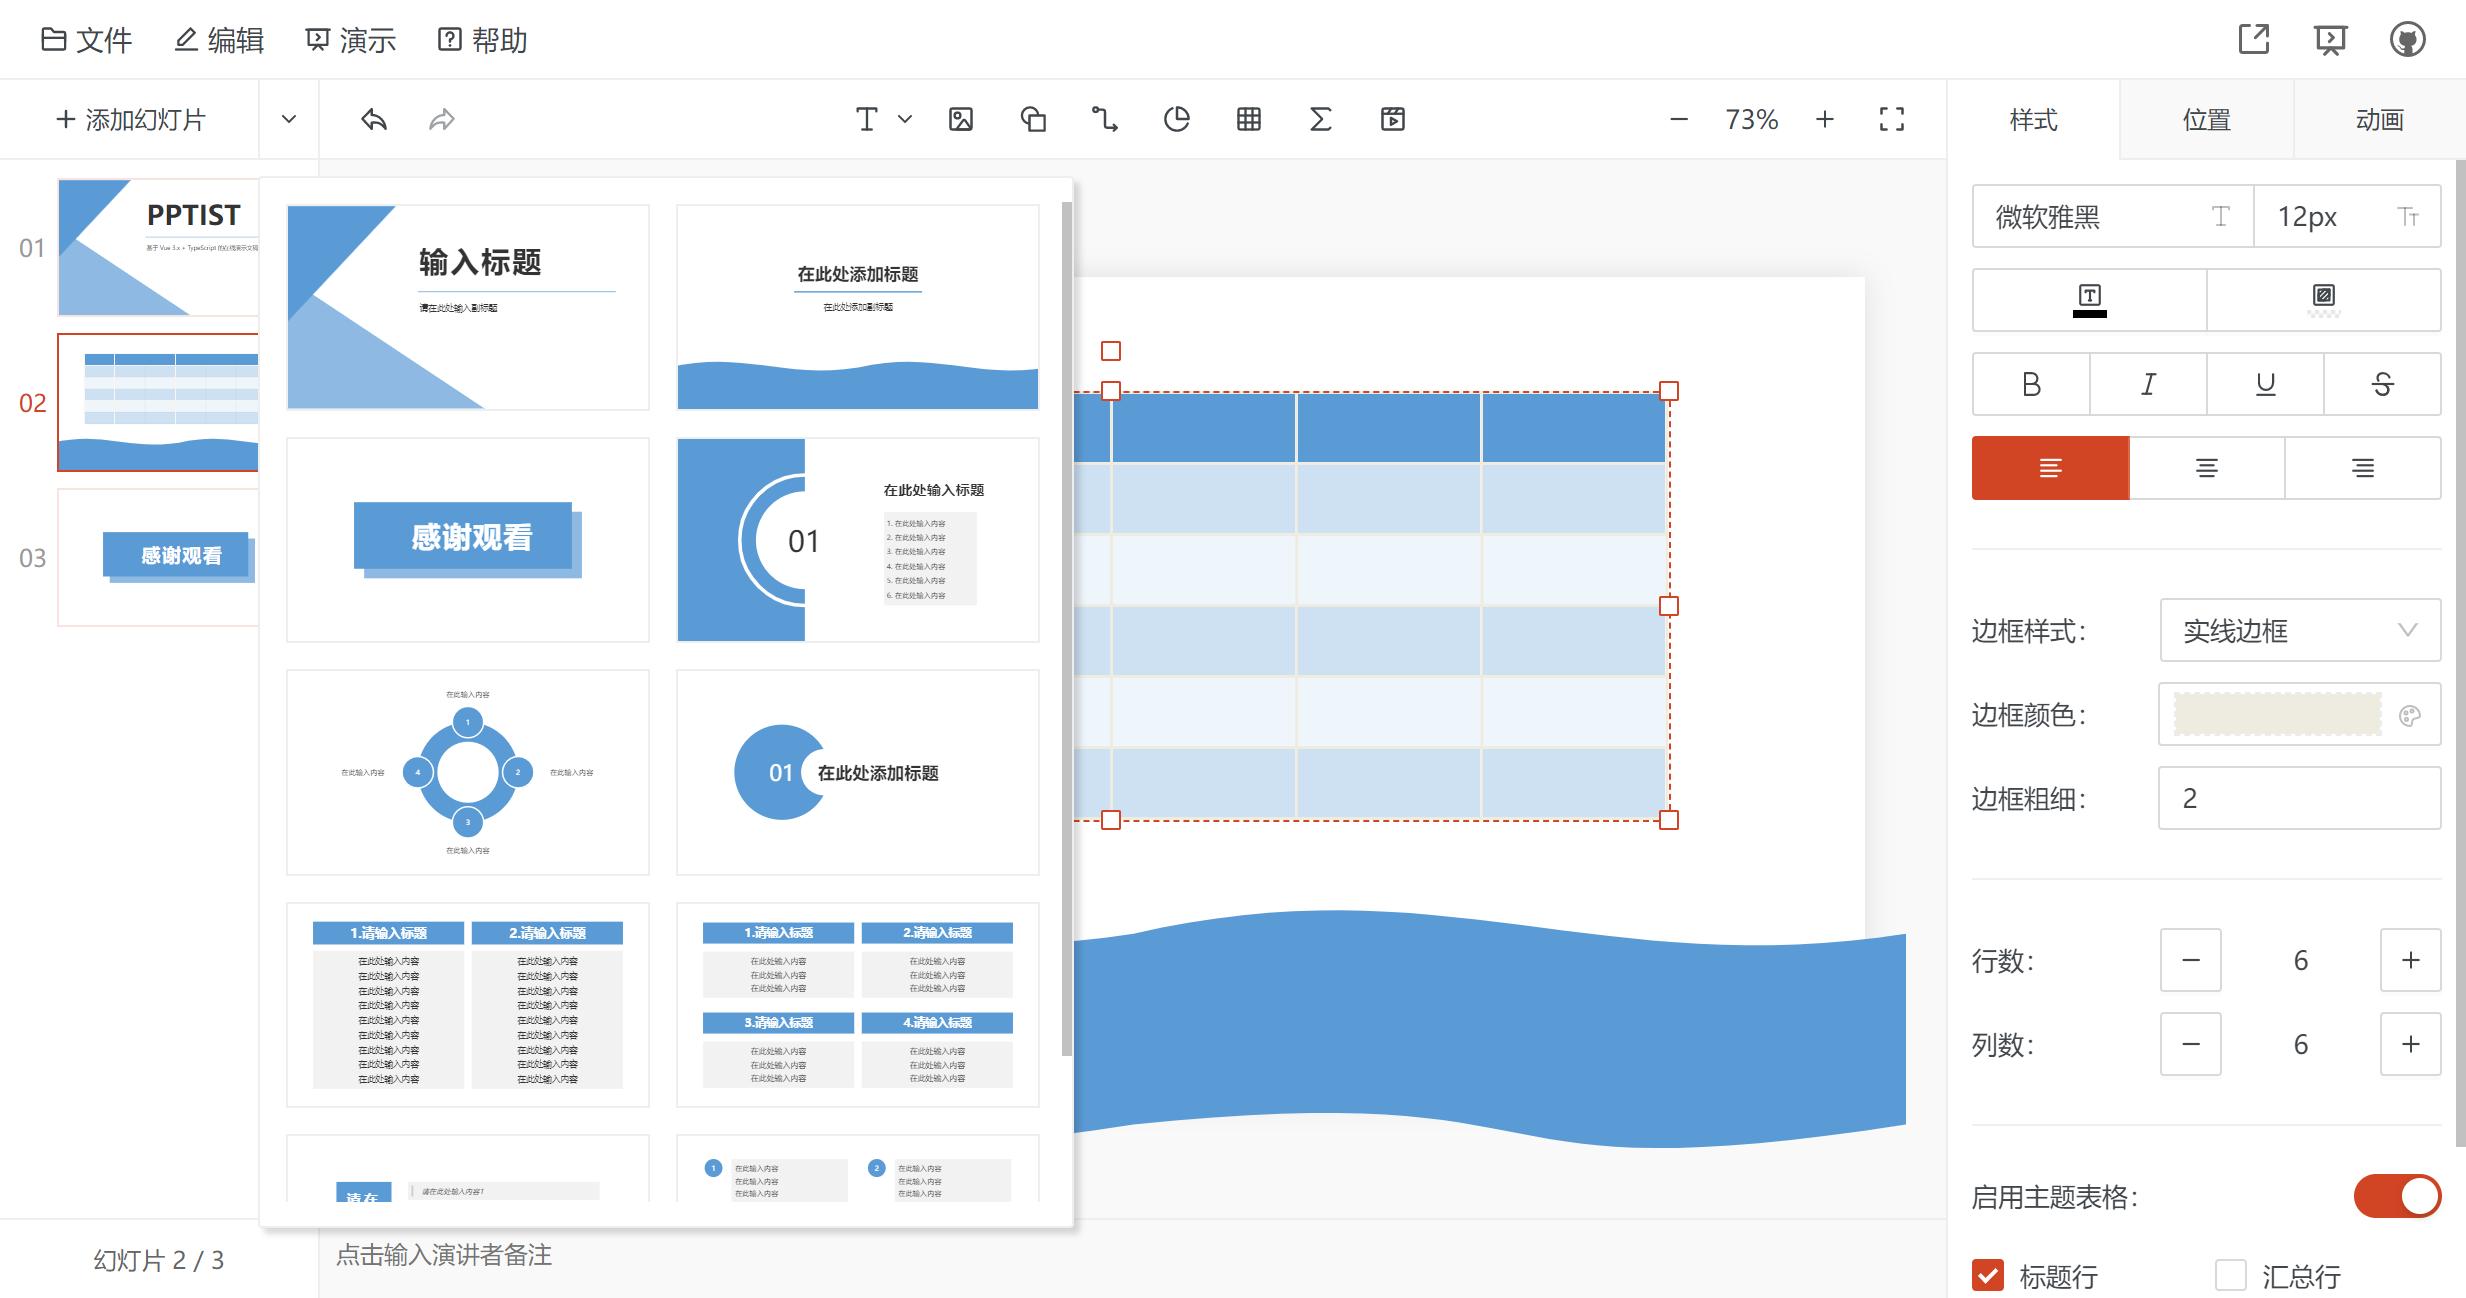Enter fullscreen canvas fit icon

click(1891, 120)
